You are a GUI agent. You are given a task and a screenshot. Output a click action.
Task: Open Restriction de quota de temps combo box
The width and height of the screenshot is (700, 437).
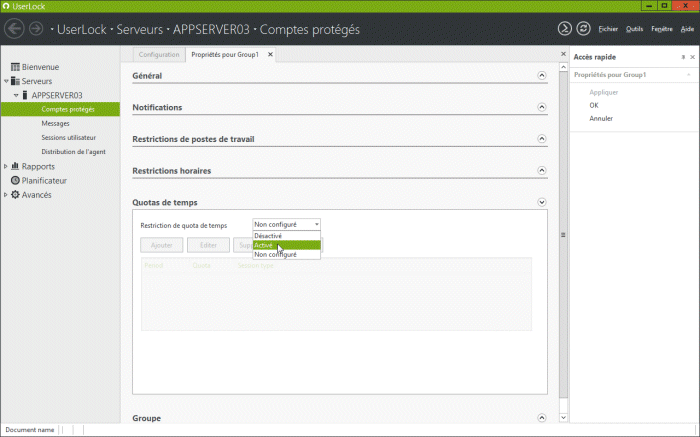pyautogui.click(x=286, y=225)
